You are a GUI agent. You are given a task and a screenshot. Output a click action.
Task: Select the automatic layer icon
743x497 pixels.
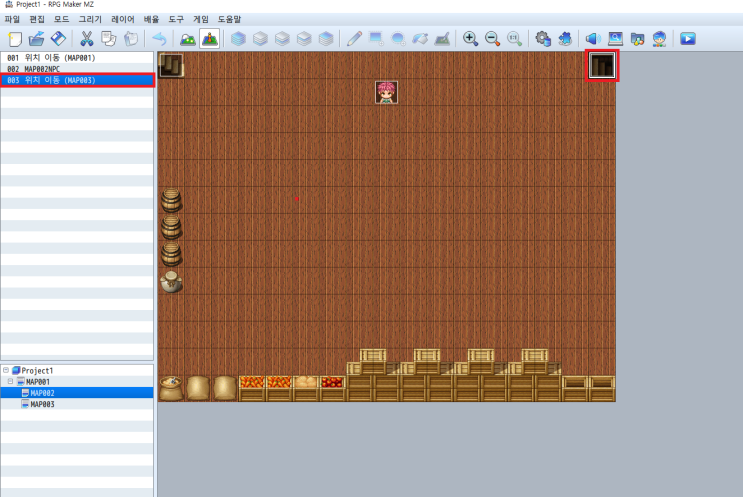(x=238, y=39)
